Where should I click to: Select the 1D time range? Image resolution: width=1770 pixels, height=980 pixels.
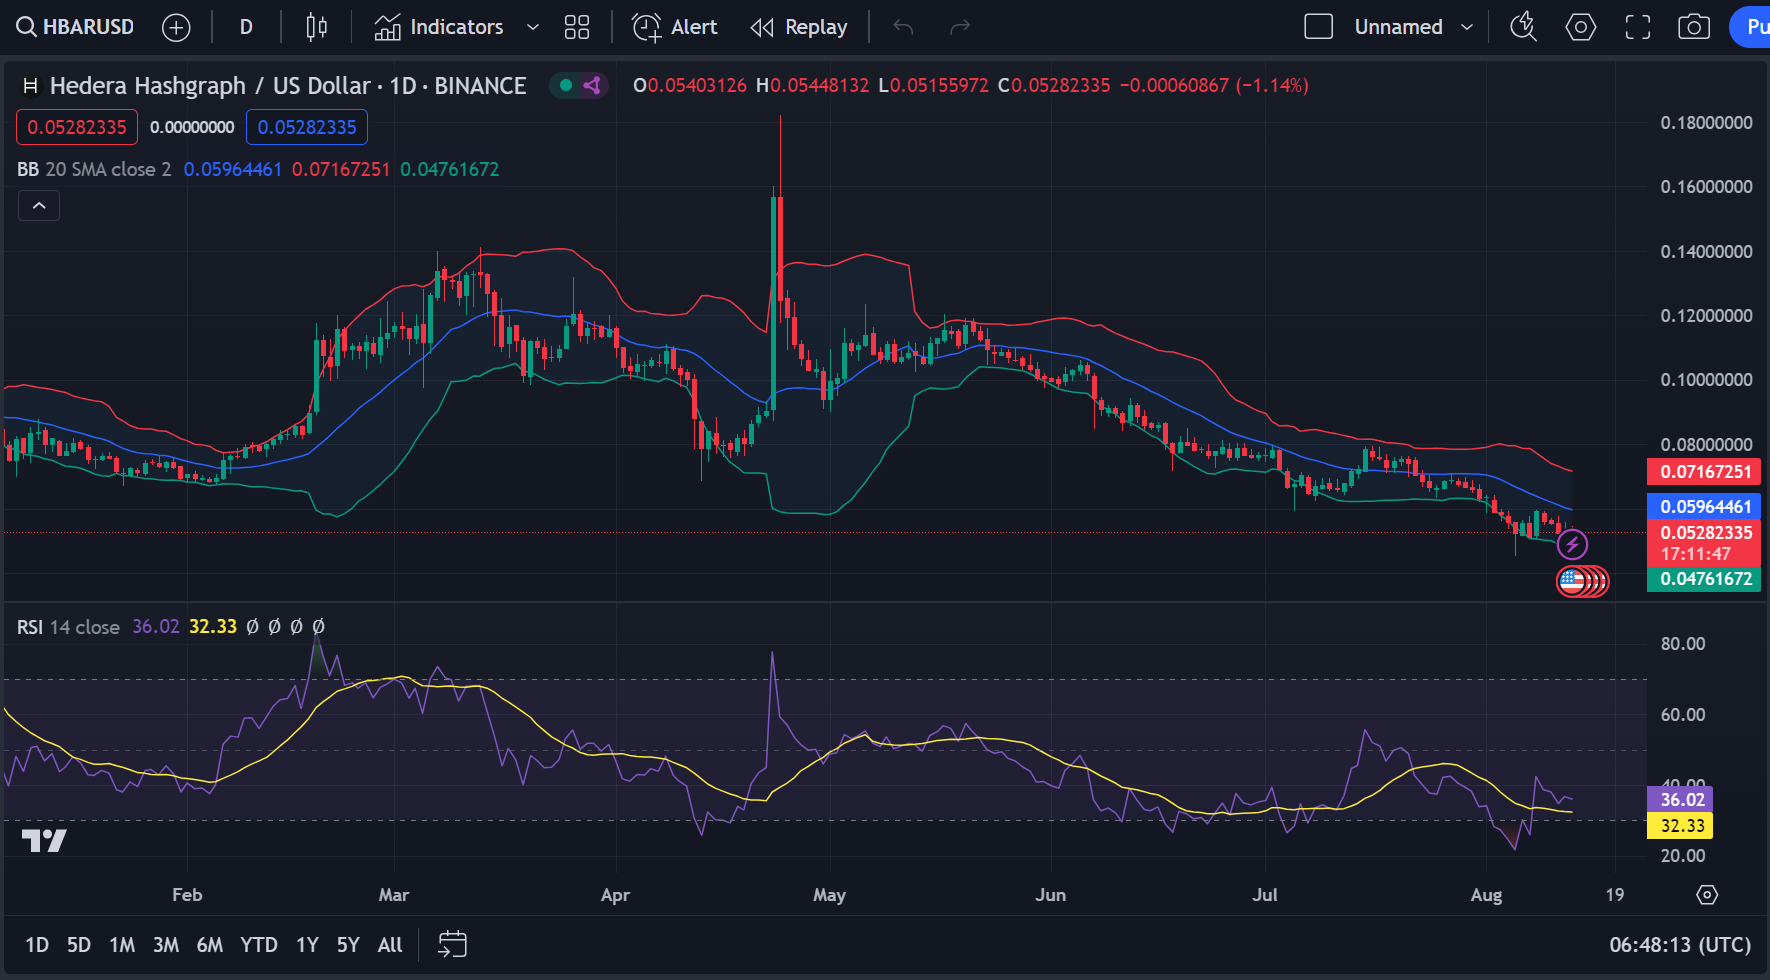37,945
